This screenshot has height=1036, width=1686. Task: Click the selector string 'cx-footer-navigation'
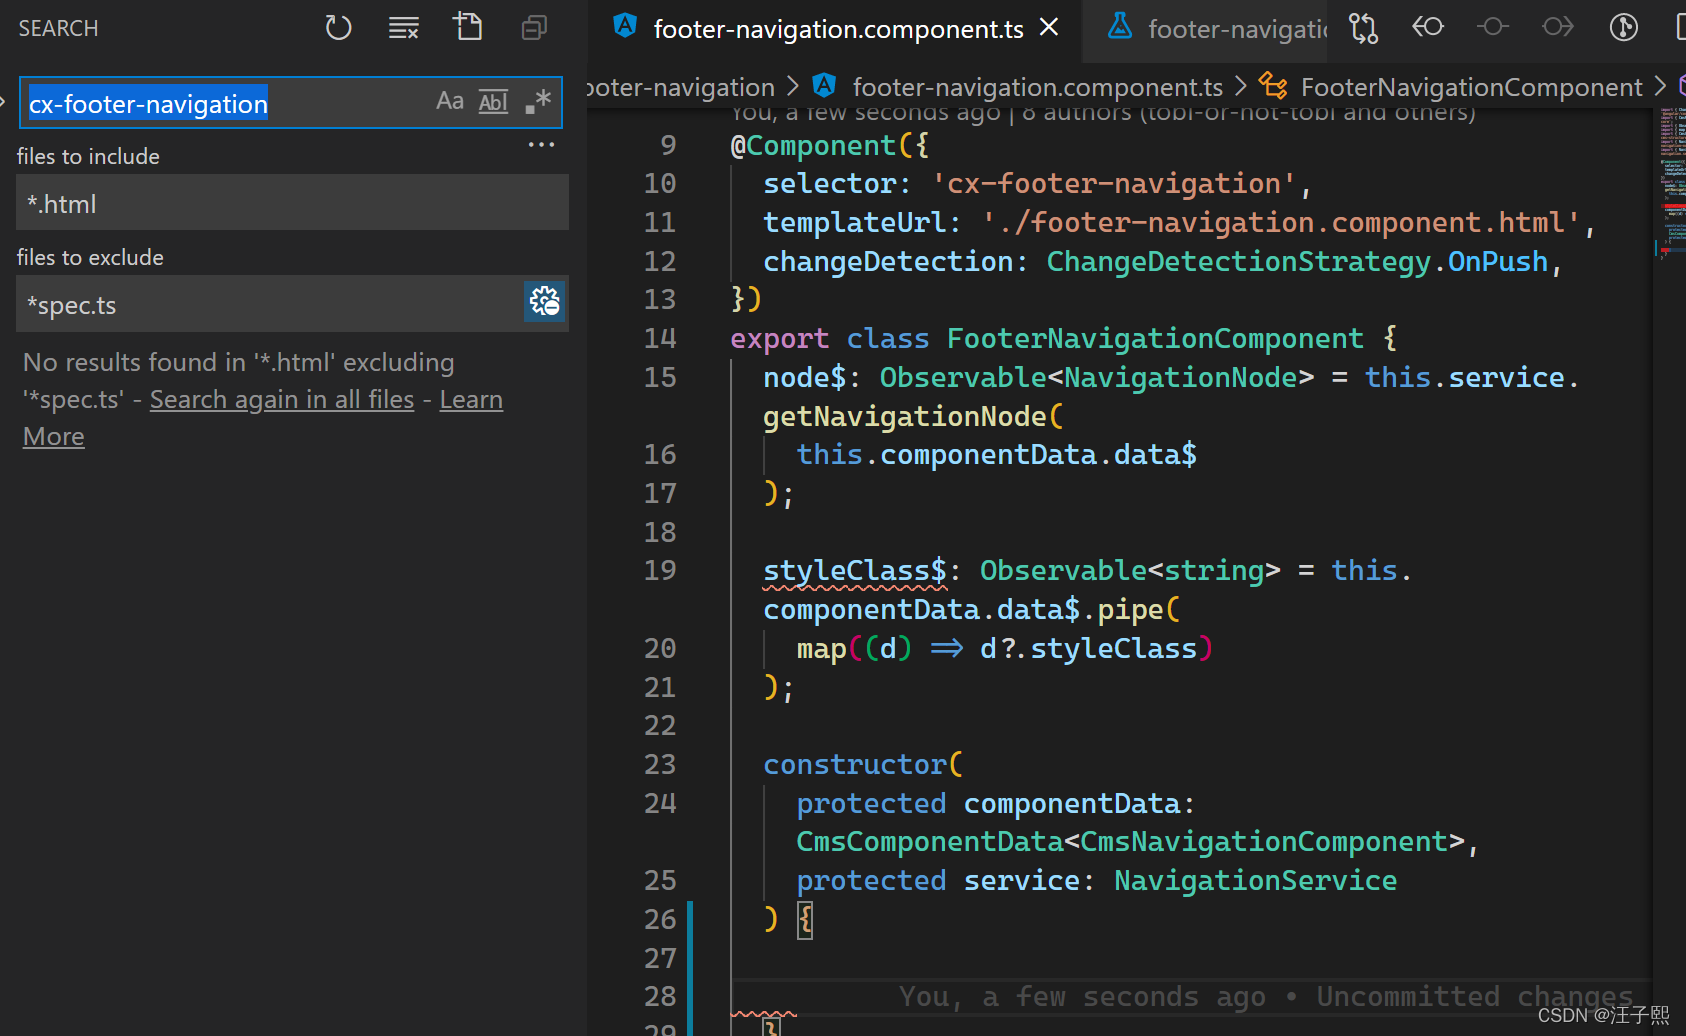tap(1114, 184)
